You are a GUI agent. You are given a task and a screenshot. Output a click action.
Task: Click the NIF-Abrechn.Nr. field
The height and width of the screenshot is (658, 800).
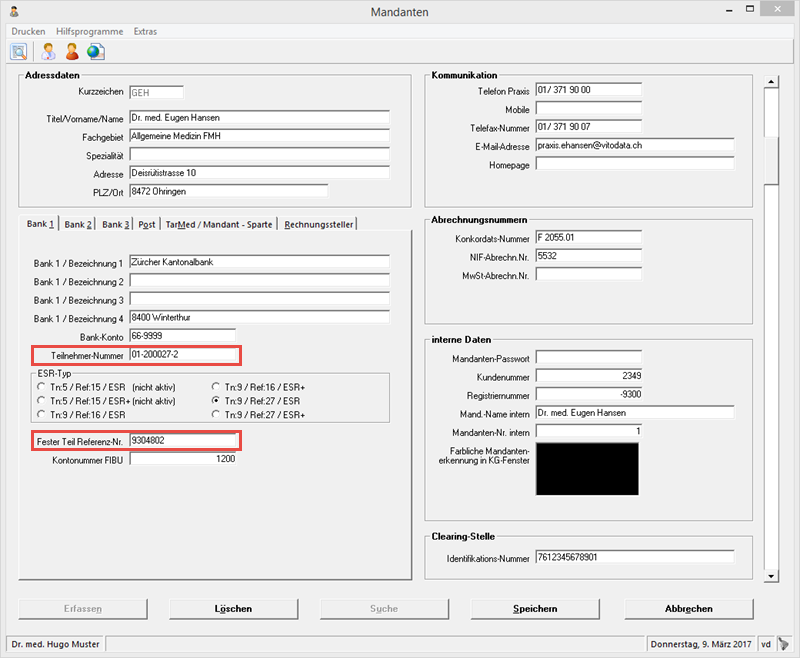tap(589, 256)
